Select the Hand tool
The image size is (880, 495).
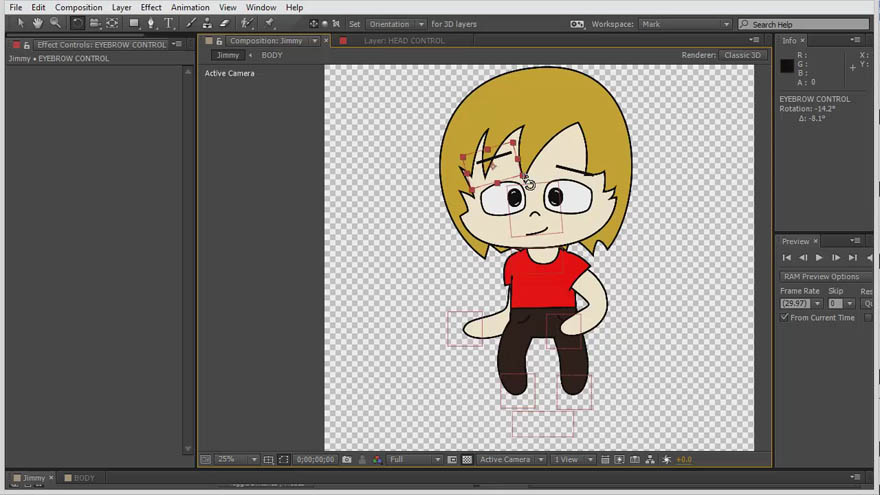pos(37,24)
